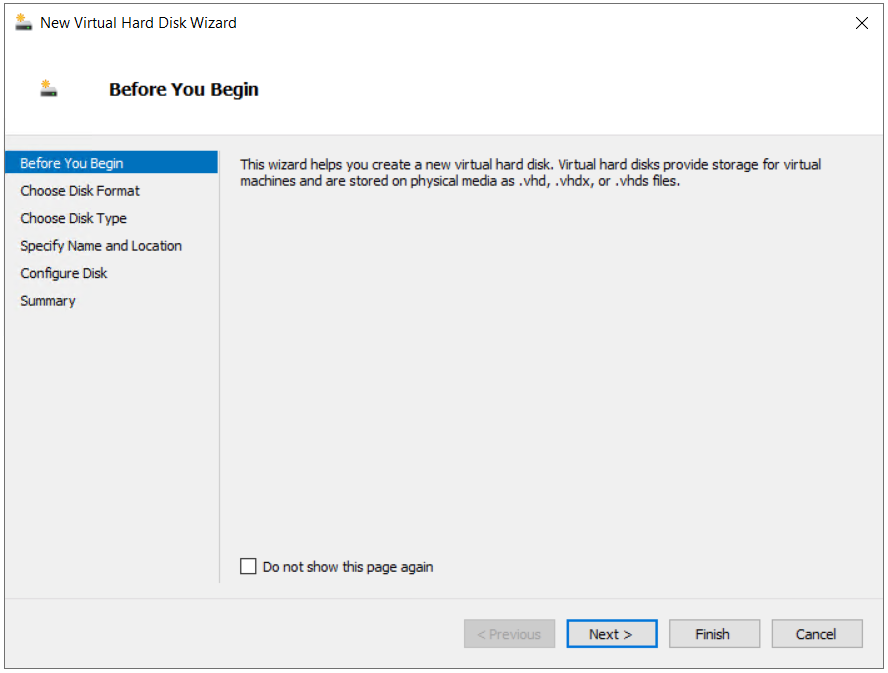Select the Before You Begin sidebar step
Screen dimensions: 888x673
pos(72,163)
